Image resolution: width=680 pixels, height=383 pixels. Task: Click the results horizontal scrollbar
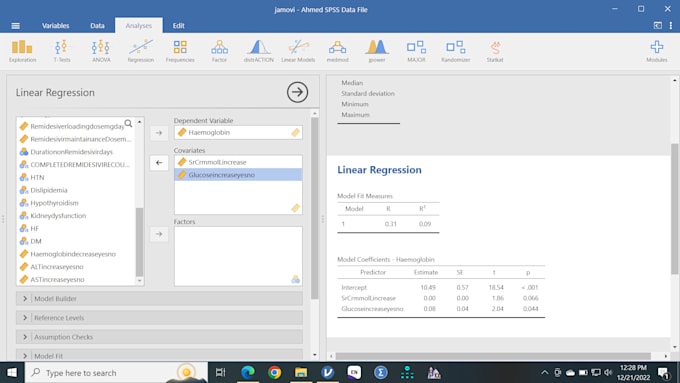(493, 356)
